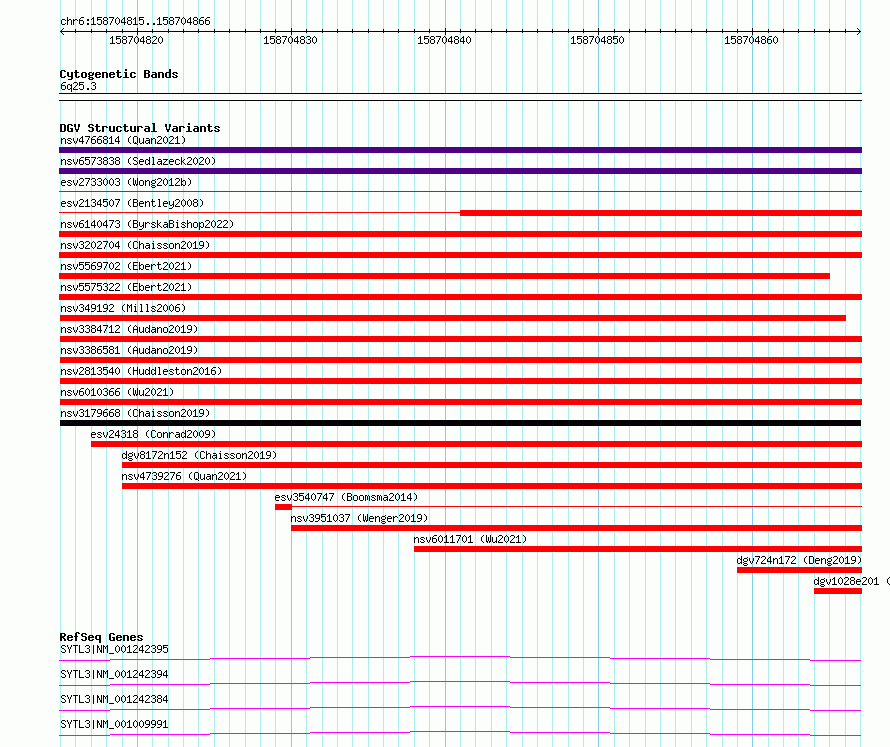
Task: Open gene transcript SYTL3|NM_001242395
Action: (114, 649)
